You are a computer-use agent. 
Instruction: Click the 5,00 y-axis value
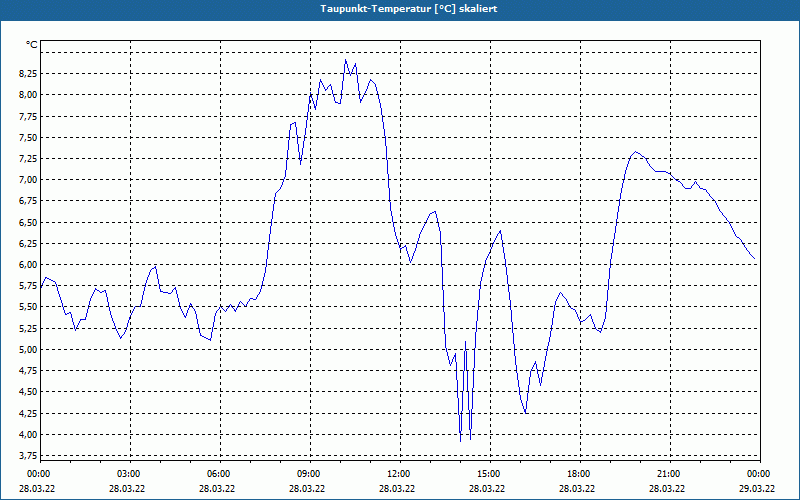click(28, 349)
